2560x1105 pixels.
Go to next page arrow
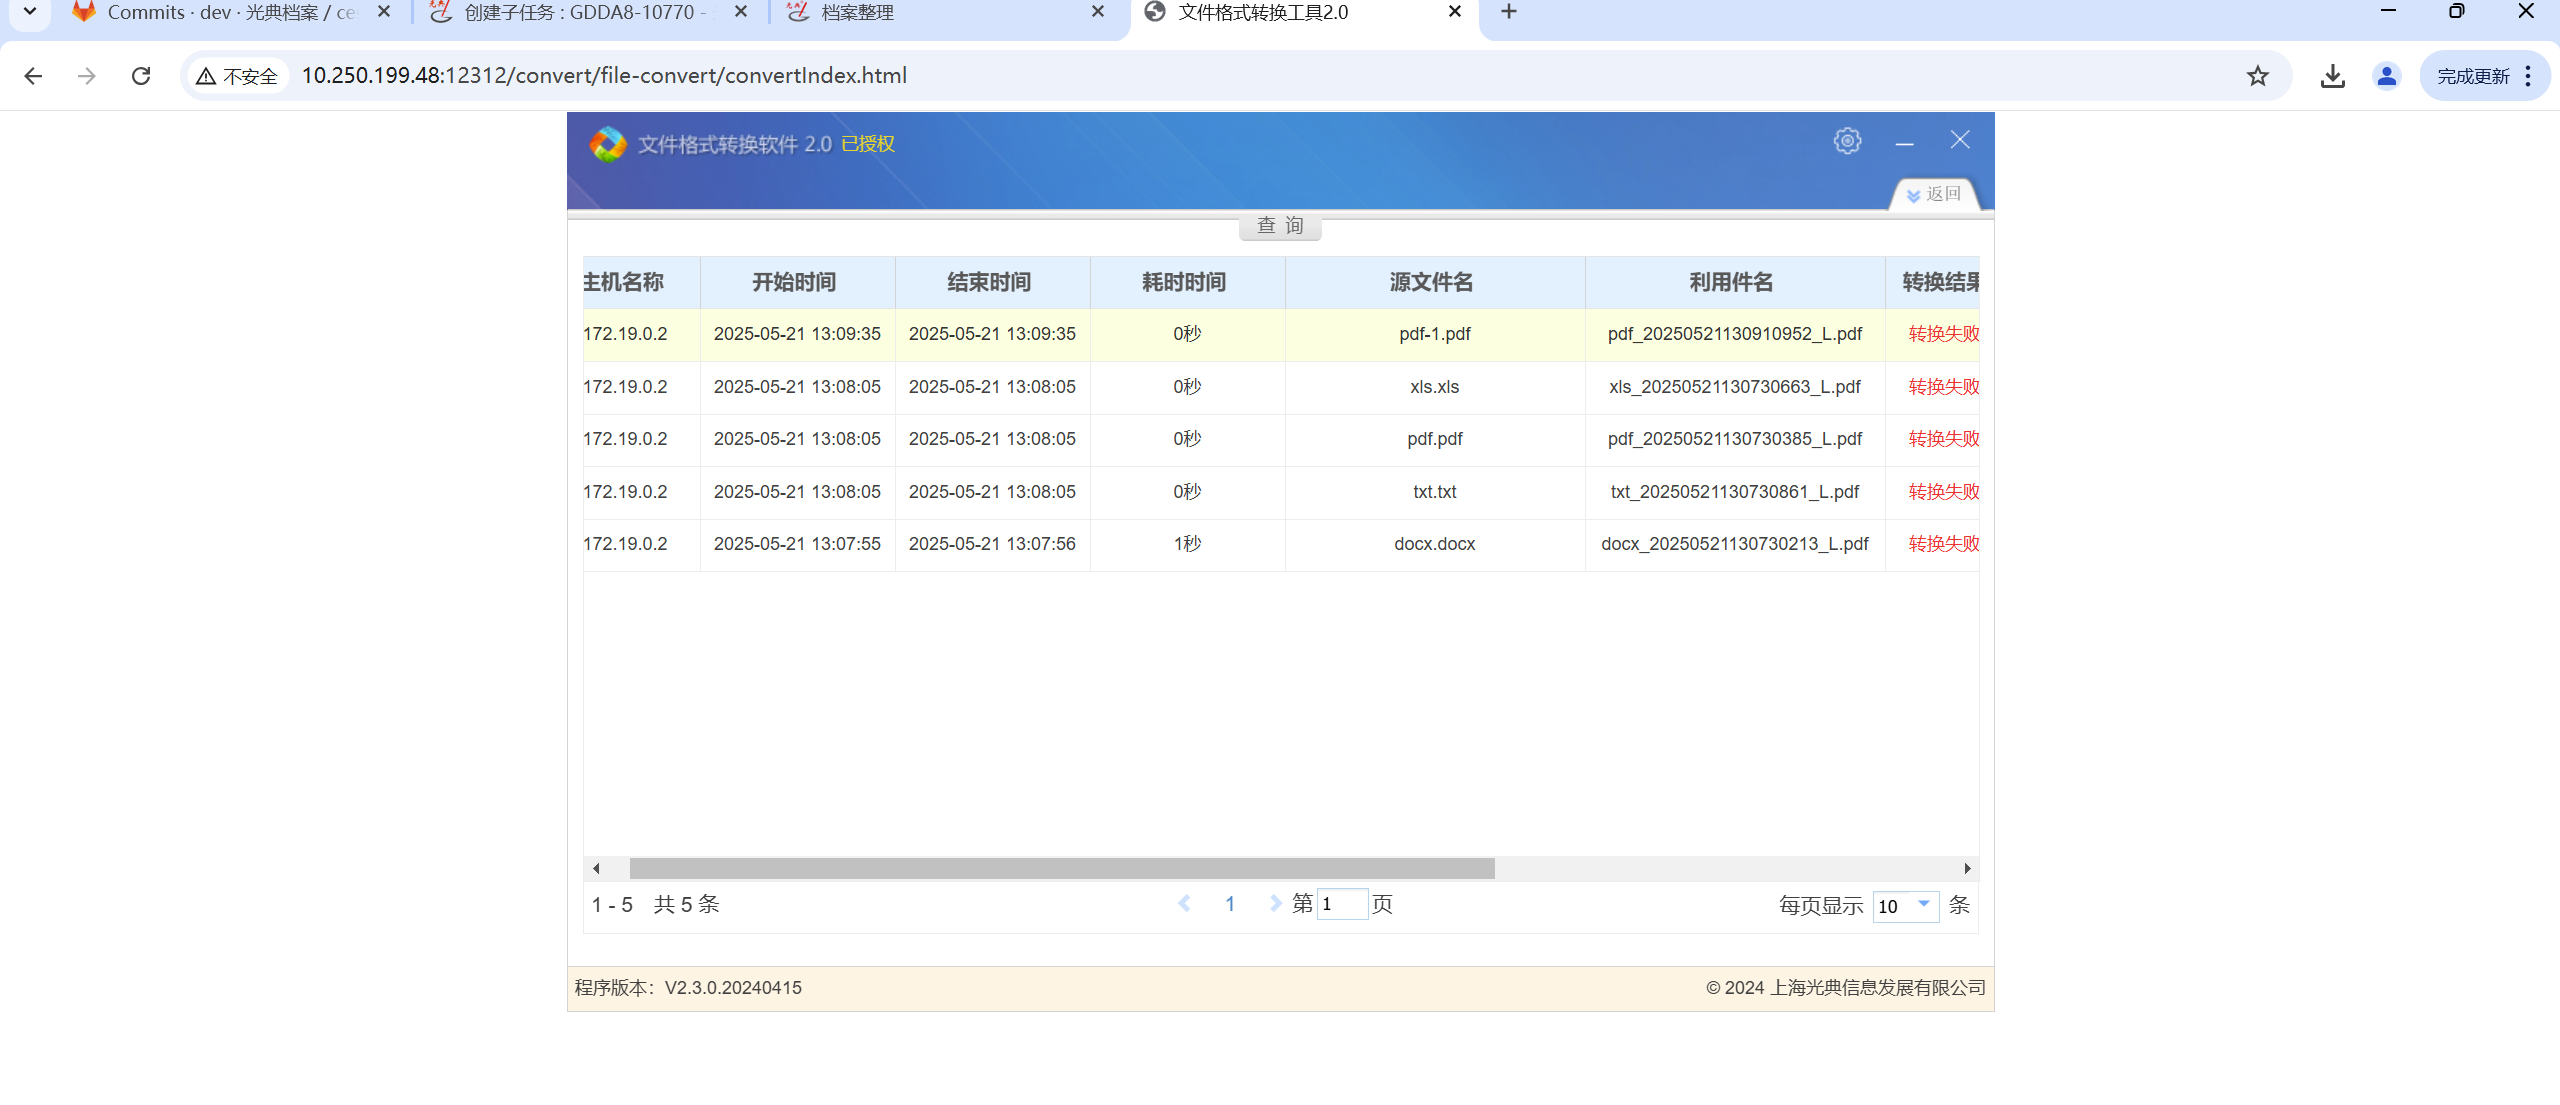[x=1275, y=904]
